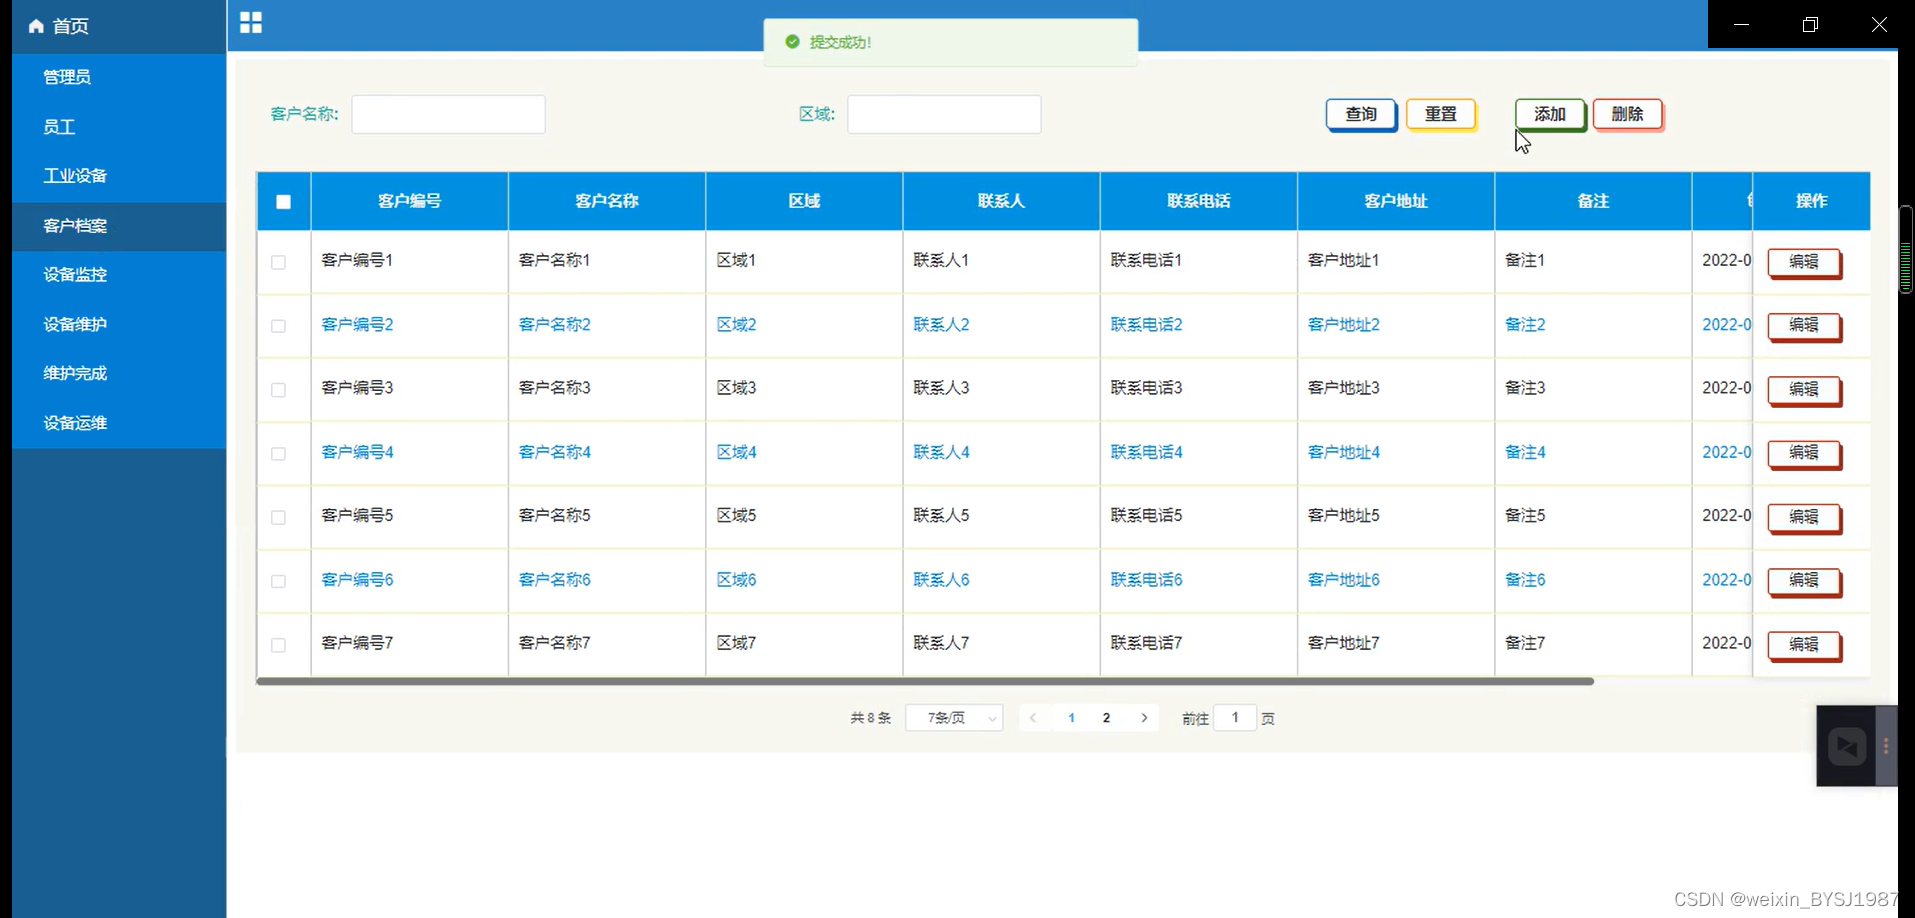Viewport: 1915px width, 918px height.
Task: Open 客户档案 from the sidebar
Action: point(74,226)
